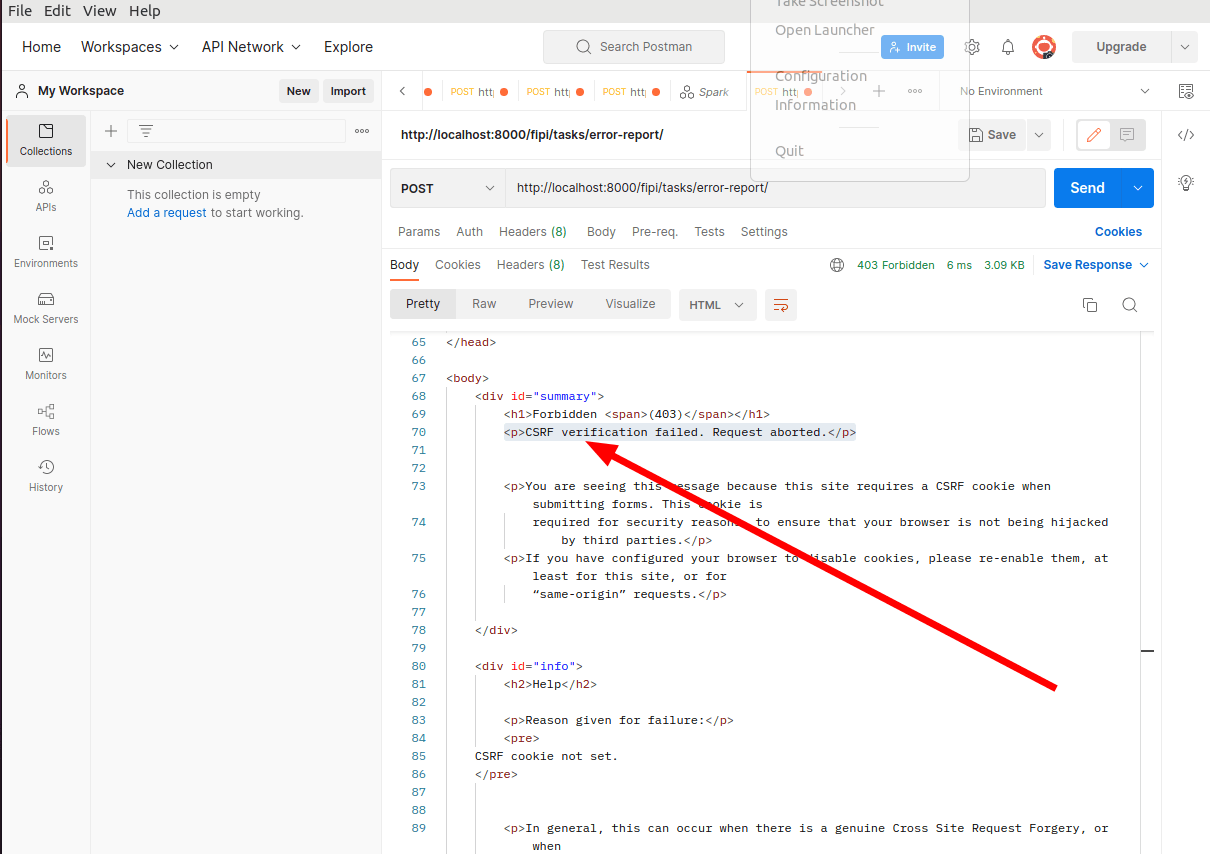Click the network globe icon near status

pyautogui.click(x=837, y=265)
